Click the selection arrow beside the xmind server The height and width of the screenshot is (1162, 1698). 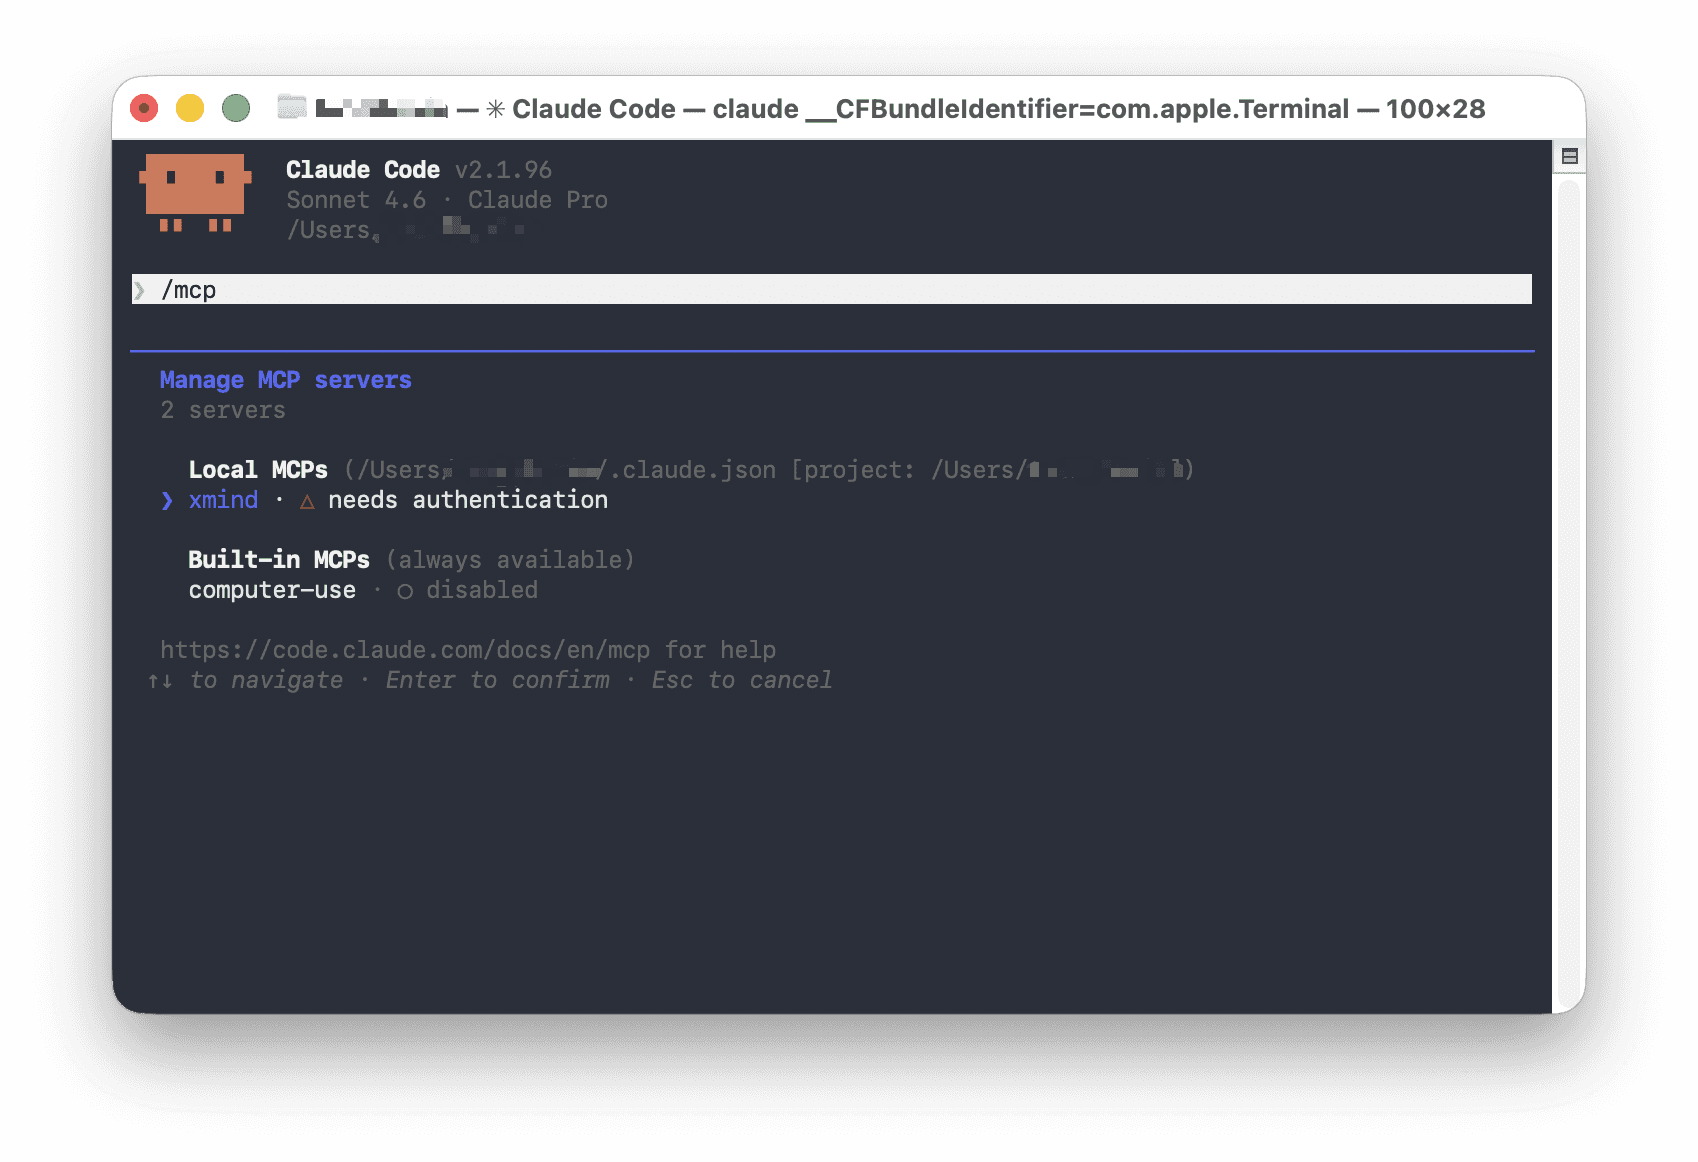tap(166, 500)
